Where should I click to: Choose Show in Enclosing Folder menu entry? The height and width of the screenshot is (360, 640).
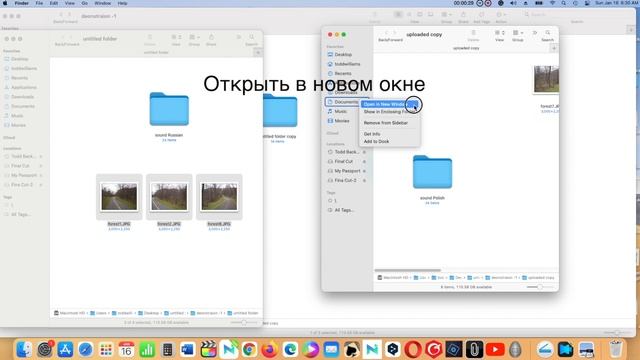389,111
